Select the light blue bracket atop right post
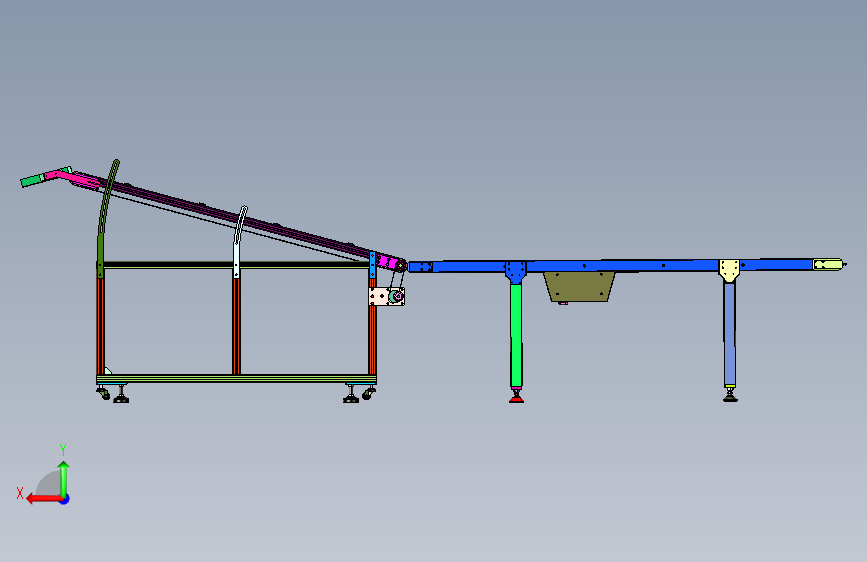867x562 pixels. tap(372, 264)
